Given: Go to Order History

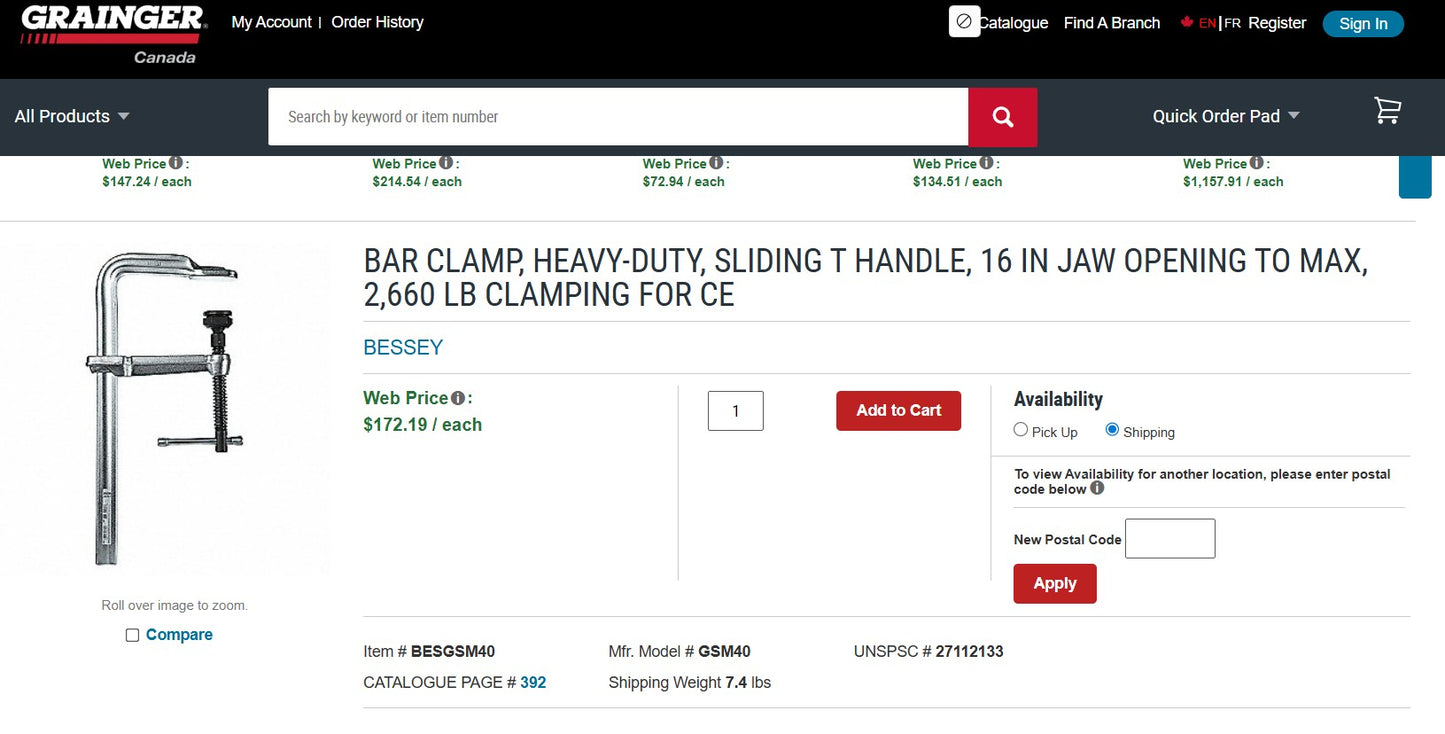Looking at the screenshot, I should 377,21.
